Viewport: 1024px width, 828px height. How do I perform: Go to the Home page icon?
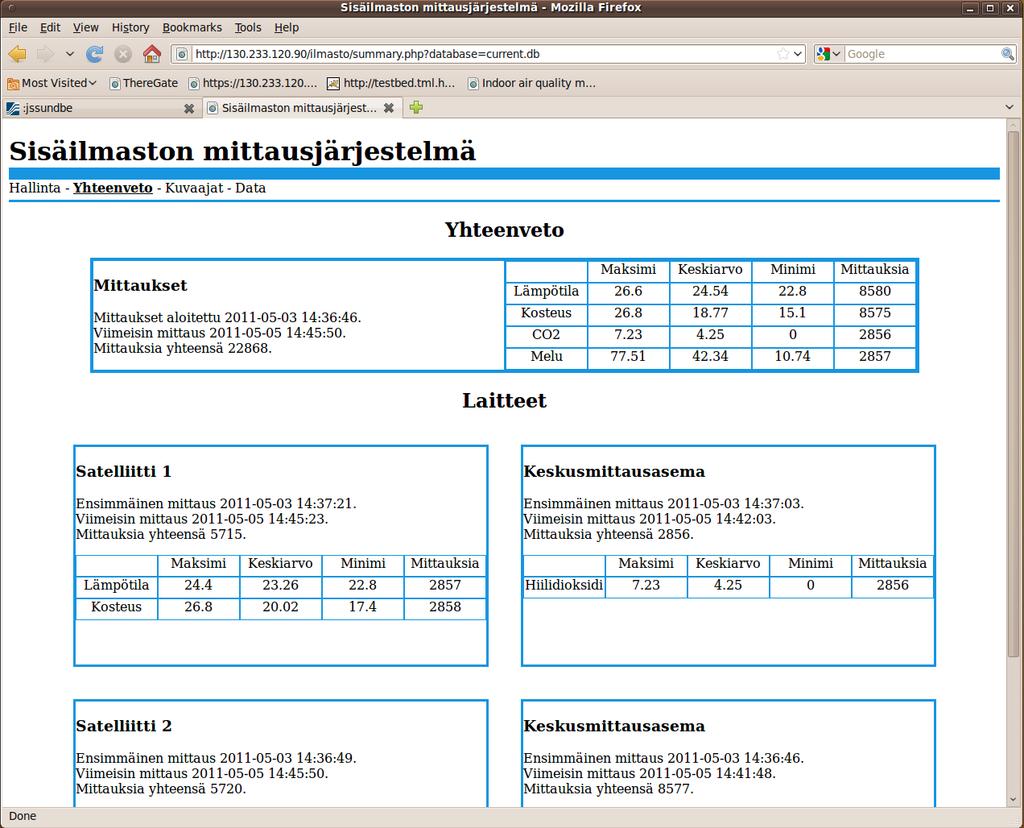coord(152,54)
